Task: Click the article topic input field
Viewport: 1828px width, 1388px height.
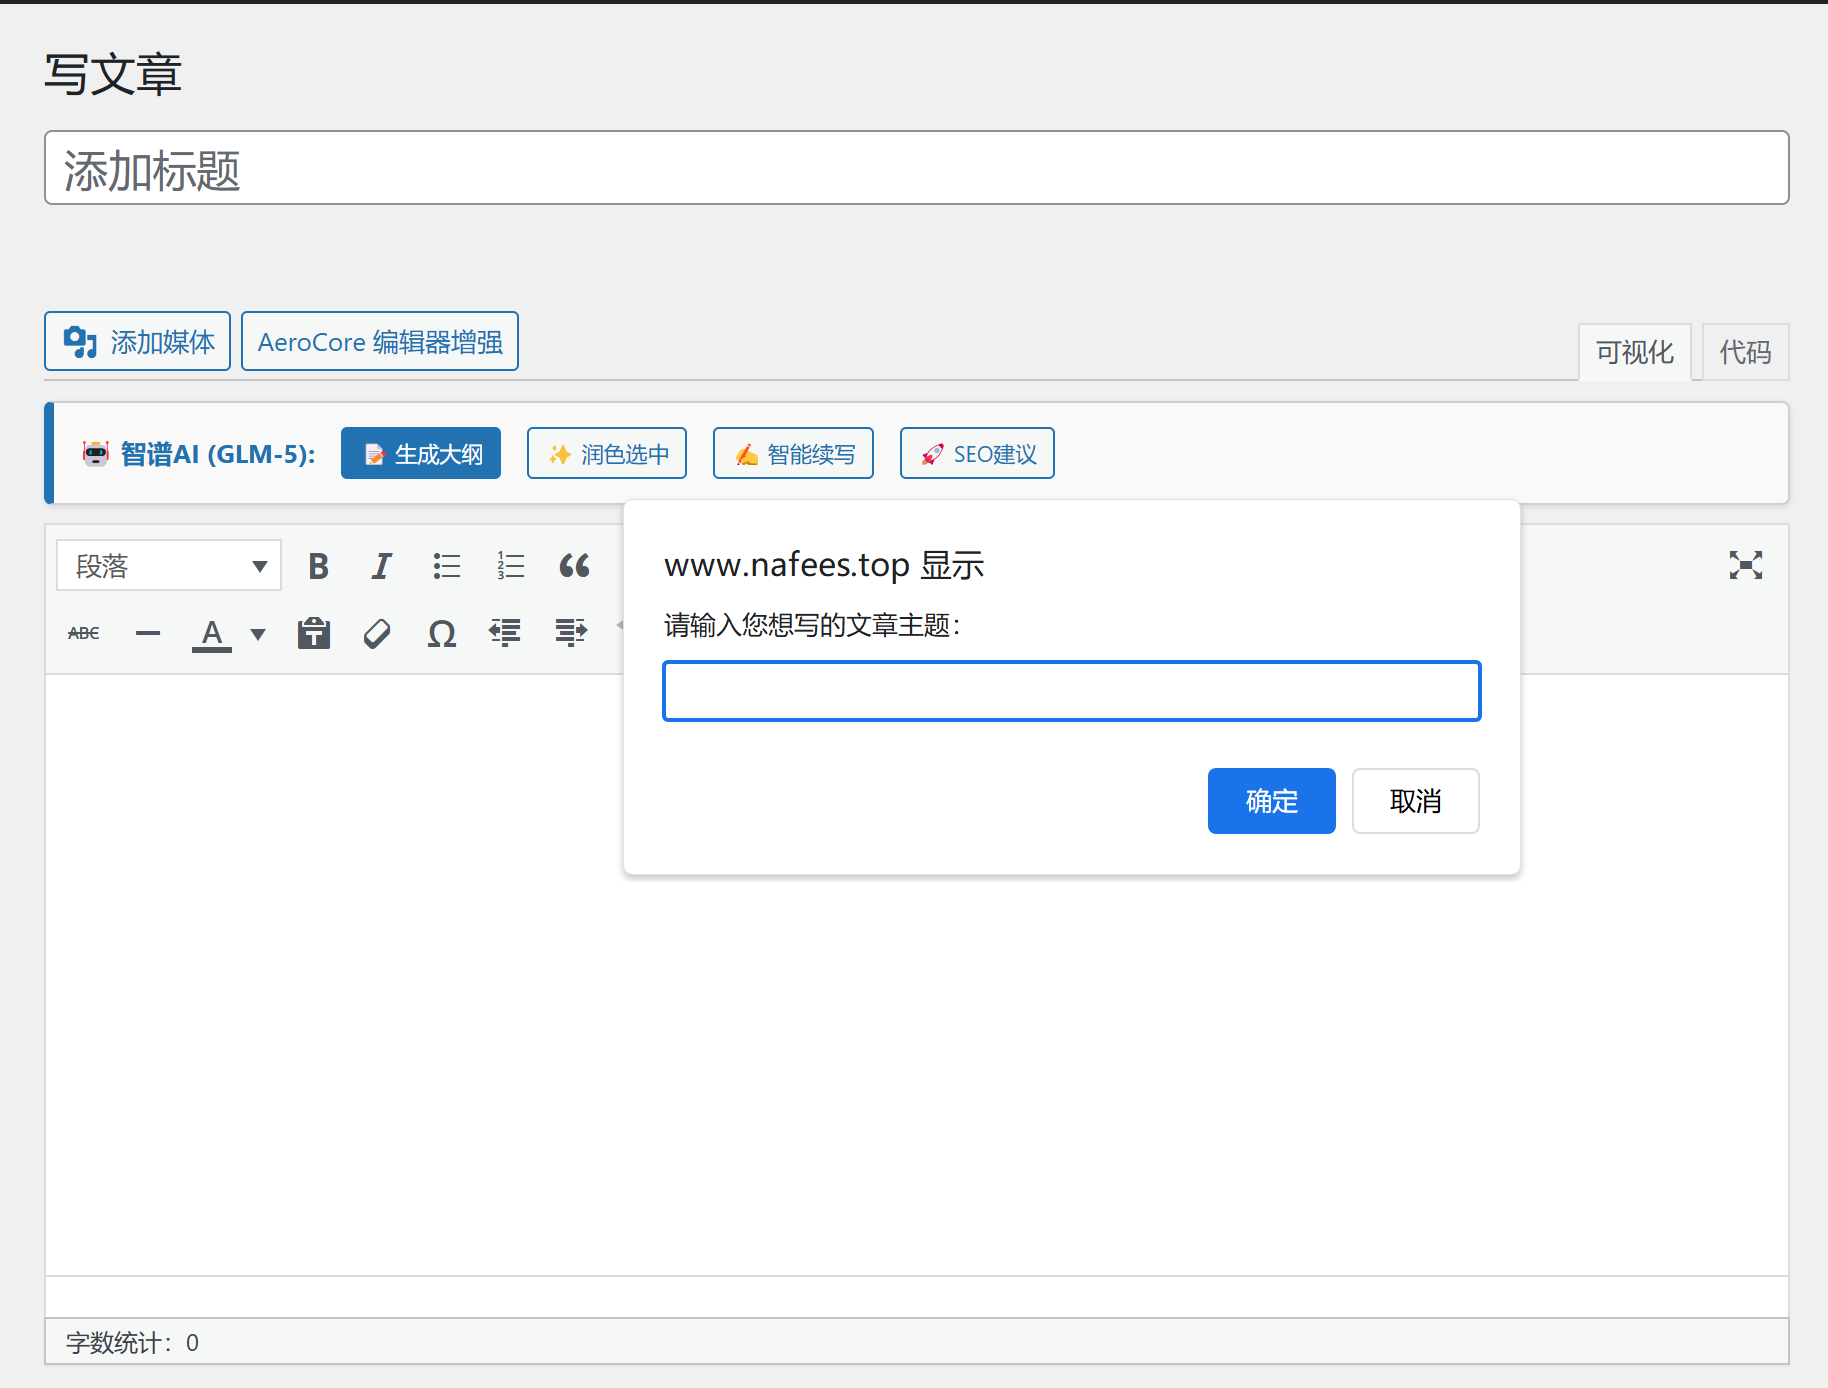Action: (x=1071, y=691)
